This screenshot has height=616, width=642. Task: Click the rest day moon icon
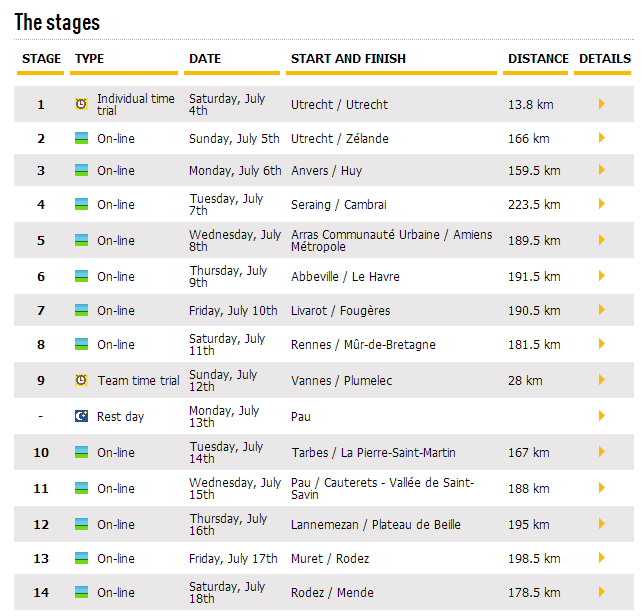point(81,416)
